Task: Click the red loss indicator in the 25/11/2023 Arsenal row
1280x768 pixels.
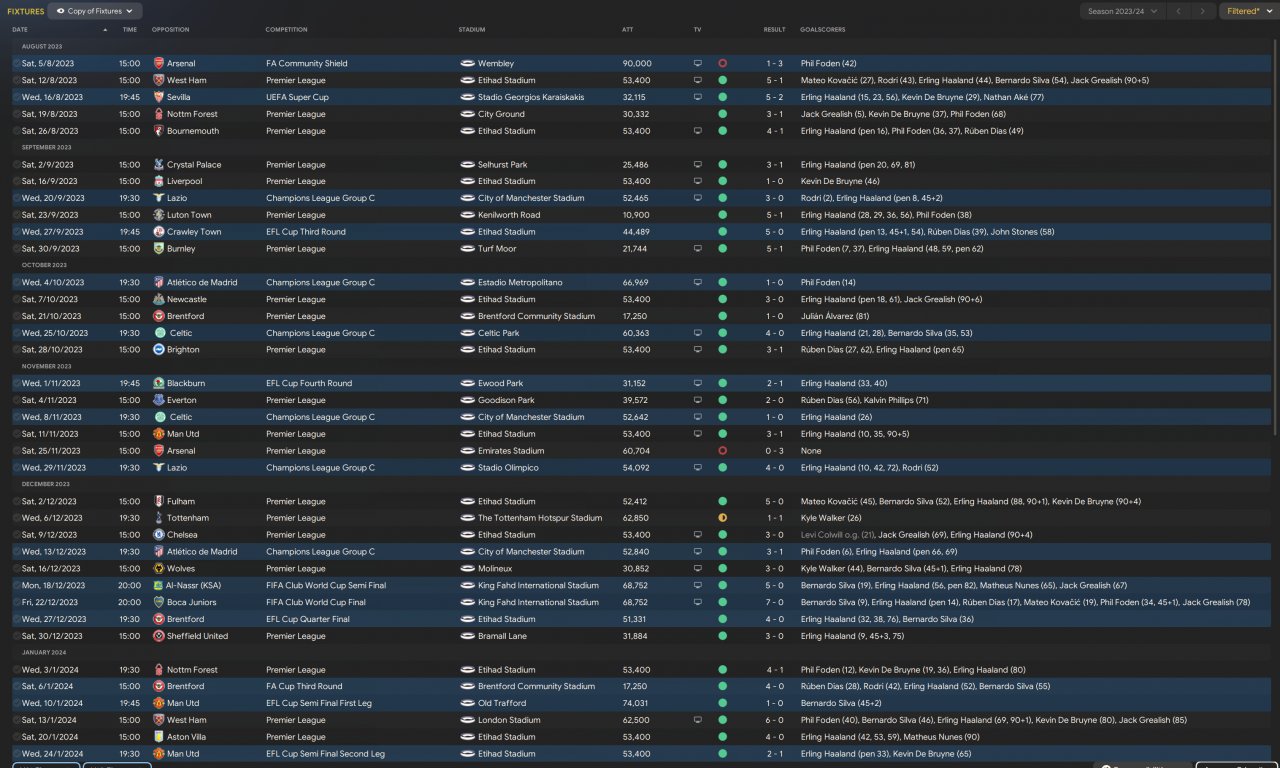Action: click(x=722, y=451)
